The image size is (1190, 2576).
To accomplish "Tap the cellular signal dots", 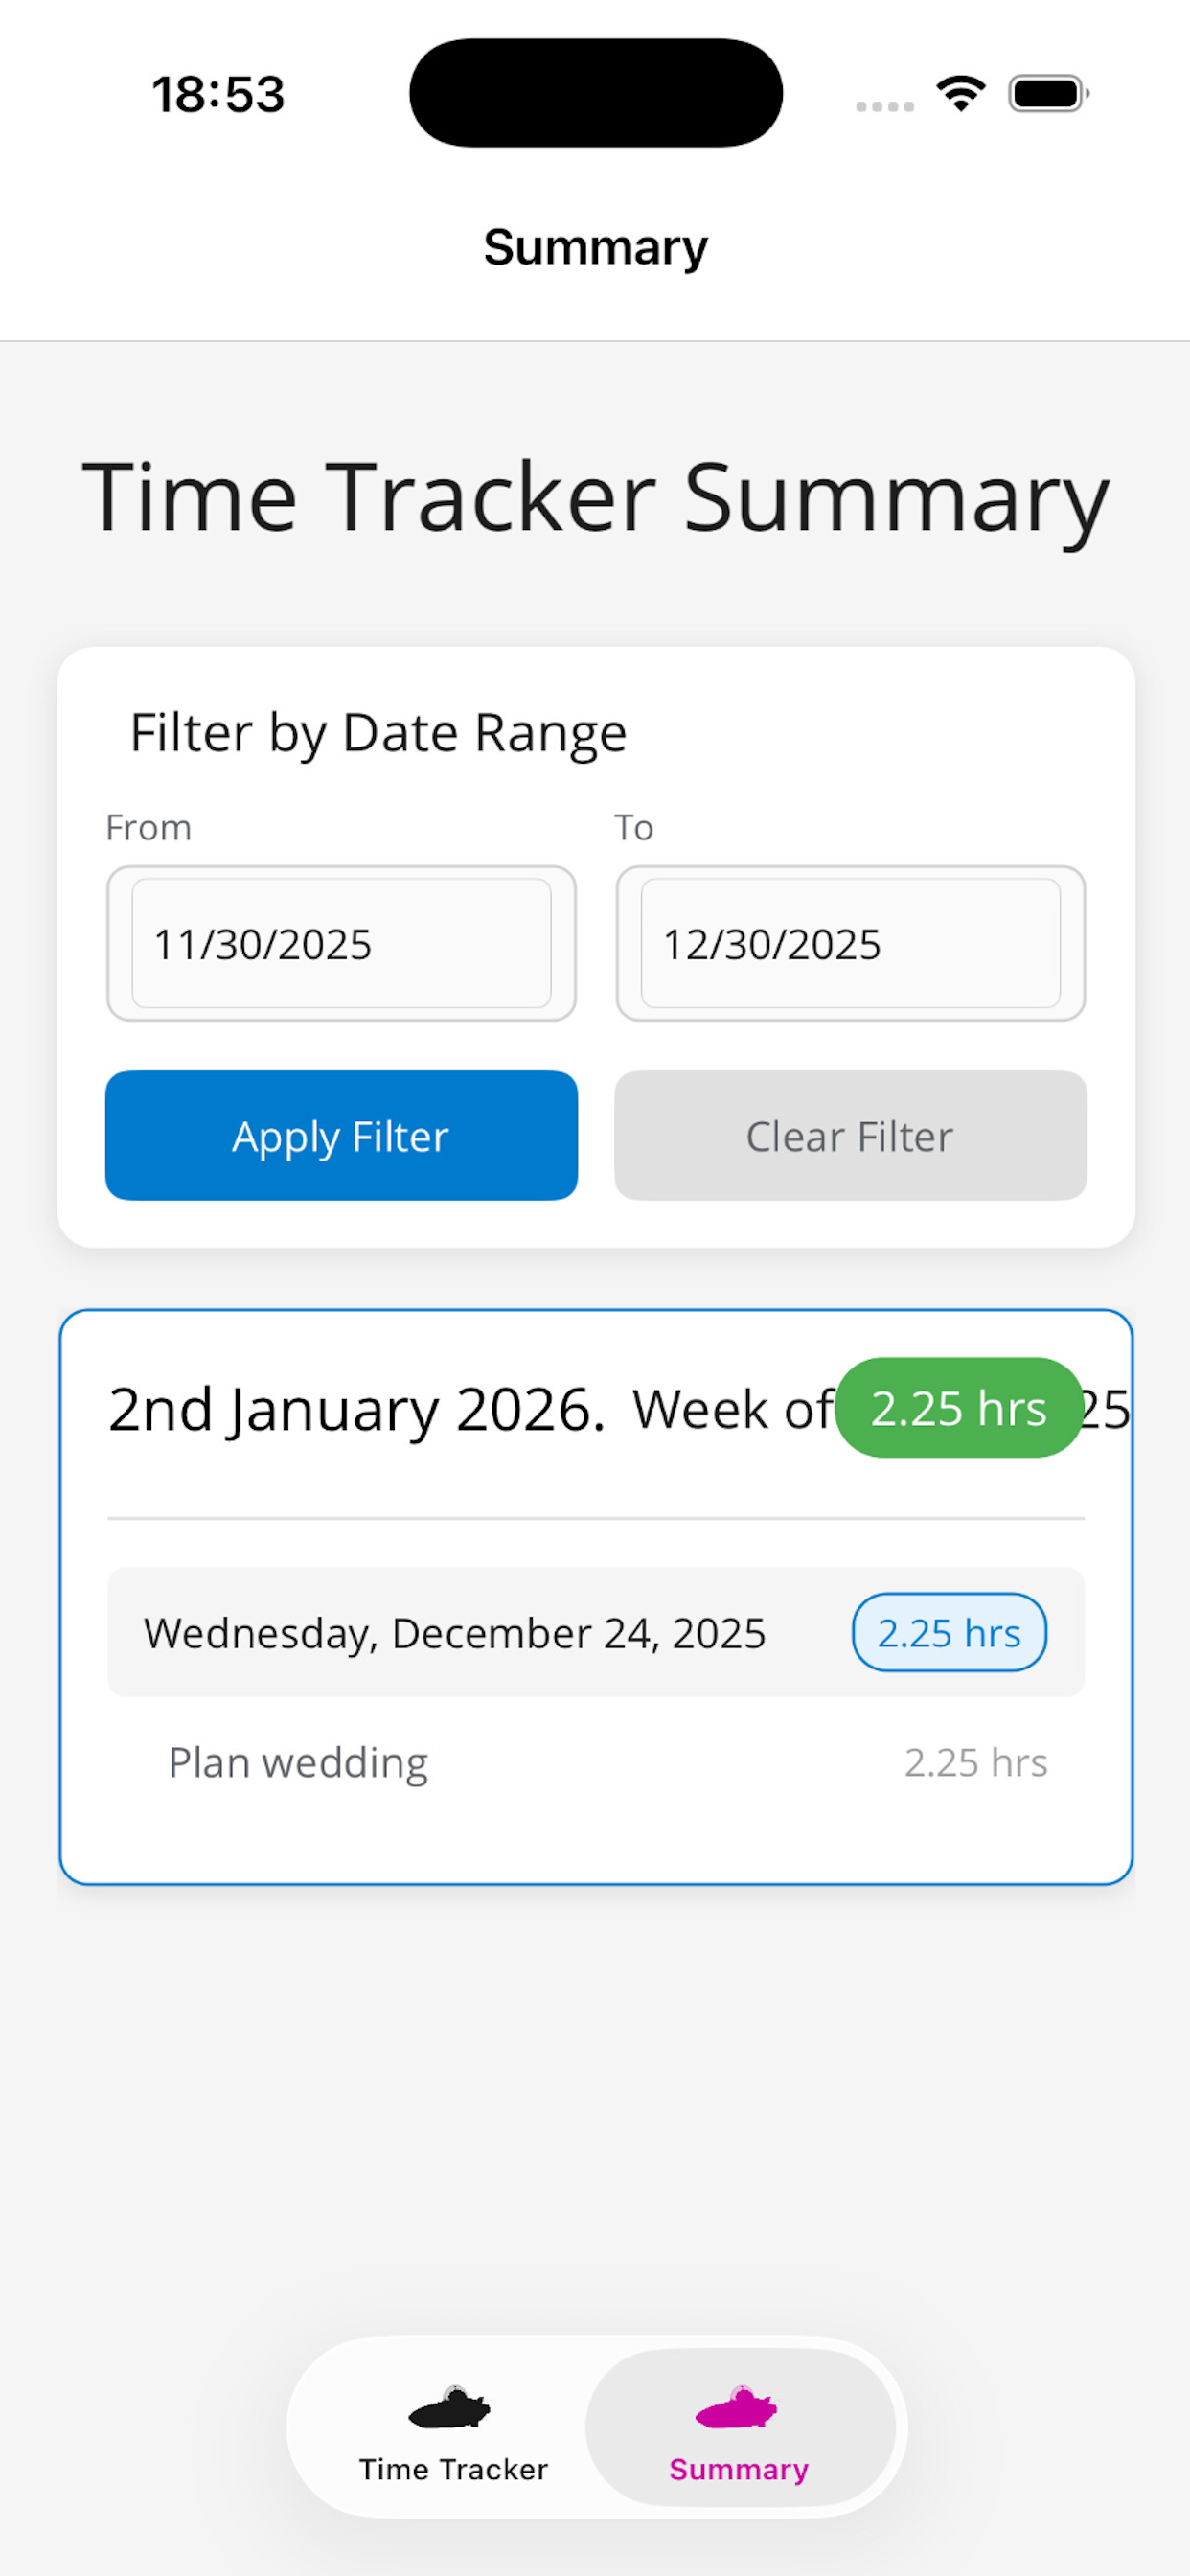I will click(885, 106).
